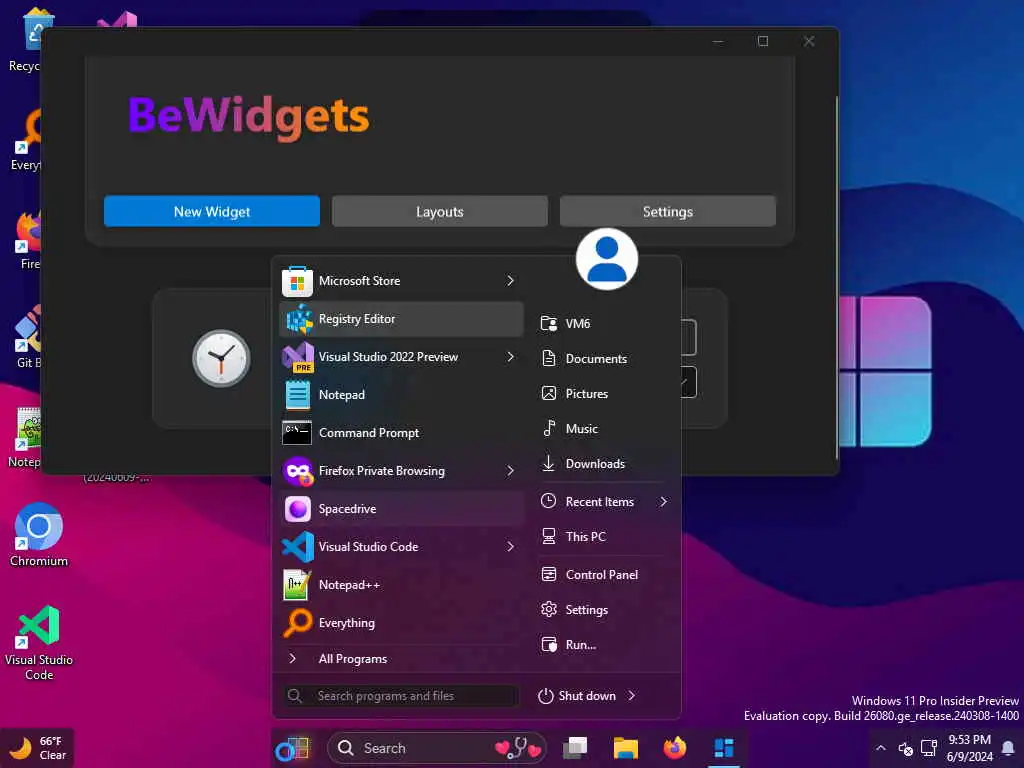Open Command Prompt in start menu
The height and width of the screenshot is (768, 1024).
(x=401, y=432)
